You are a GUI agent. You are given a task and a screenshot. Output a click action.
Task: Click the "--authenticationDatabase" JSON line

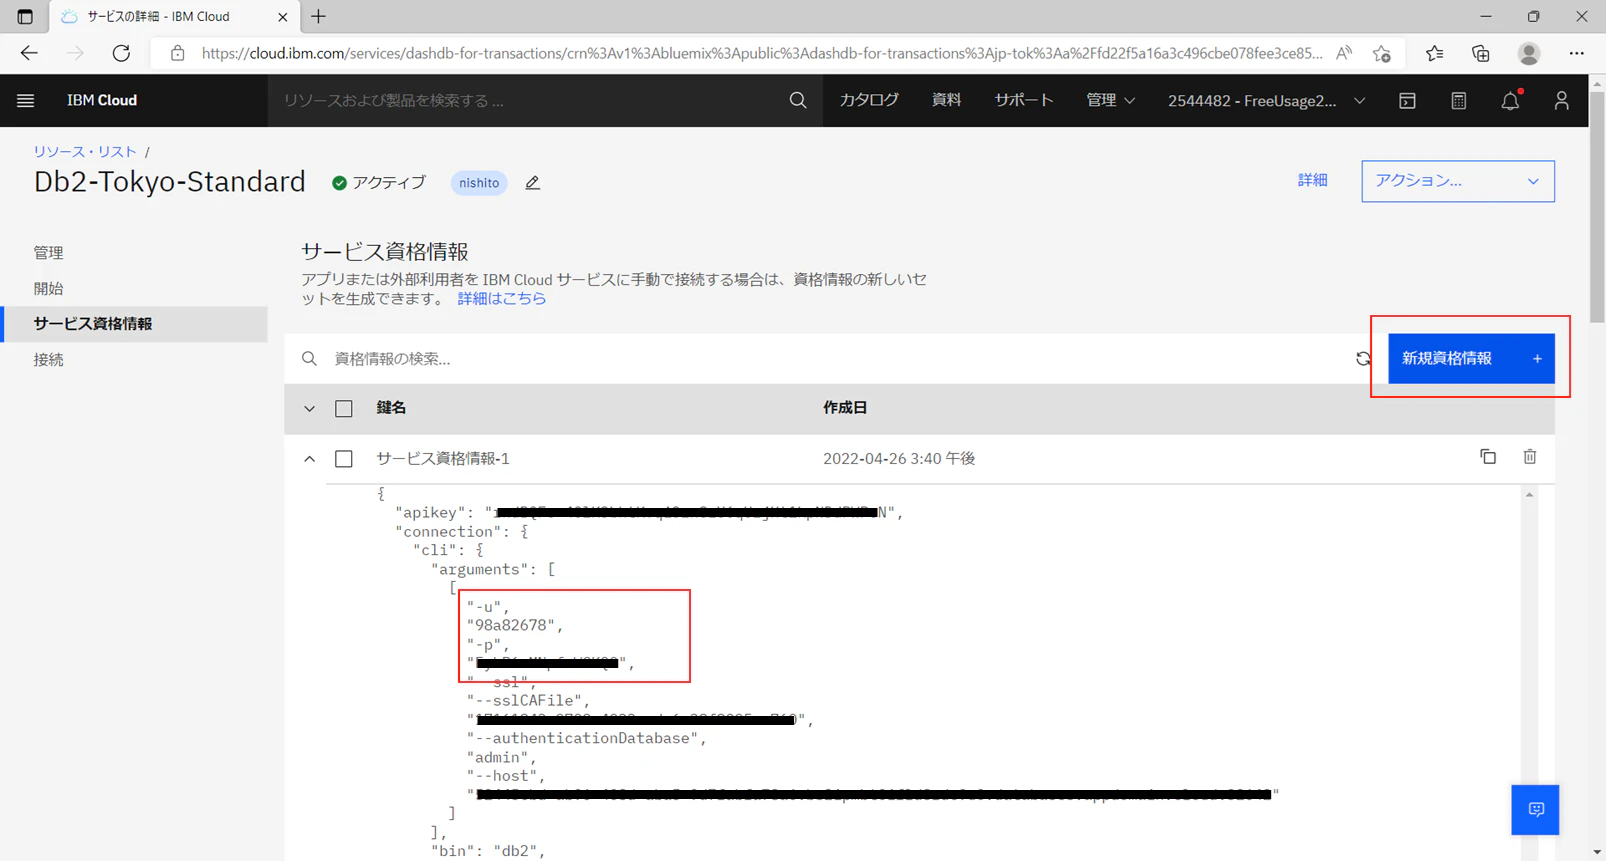(587, 738)
